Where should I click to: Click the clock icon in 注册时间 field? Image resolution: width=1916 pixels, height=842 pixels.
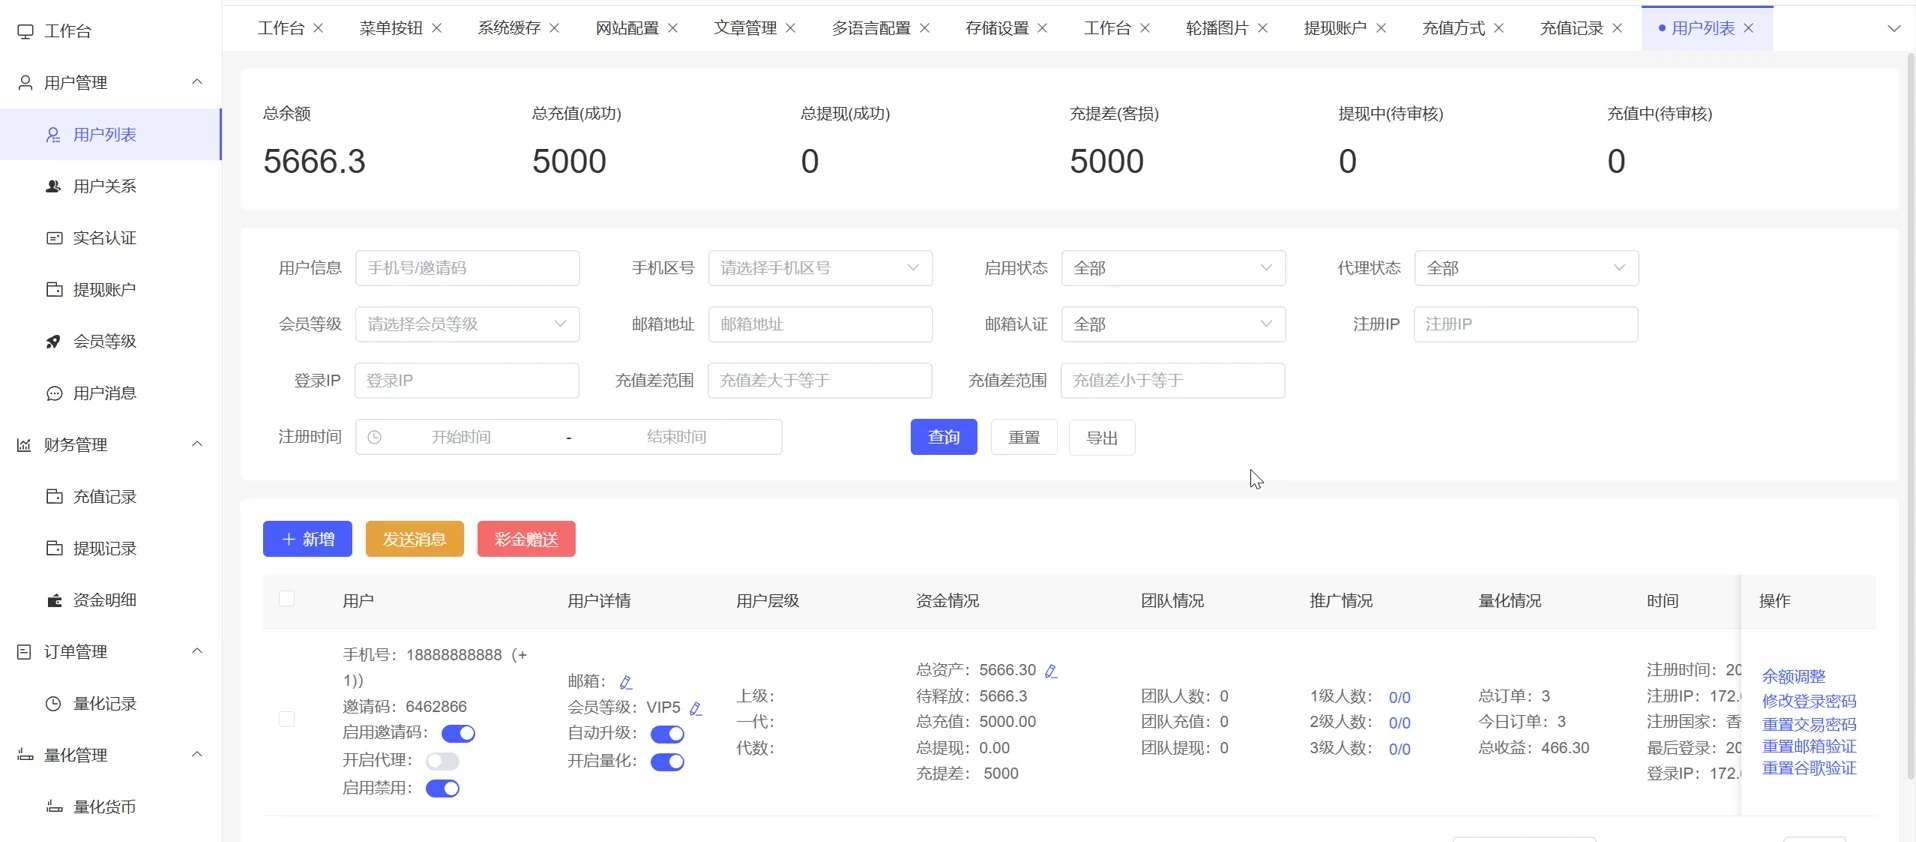[x=375, y=437]
